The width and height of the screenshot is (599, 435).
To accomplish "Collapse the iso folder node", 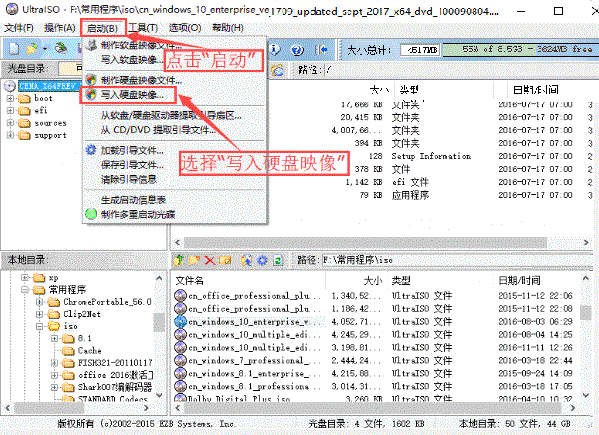I will pos(39,327).
